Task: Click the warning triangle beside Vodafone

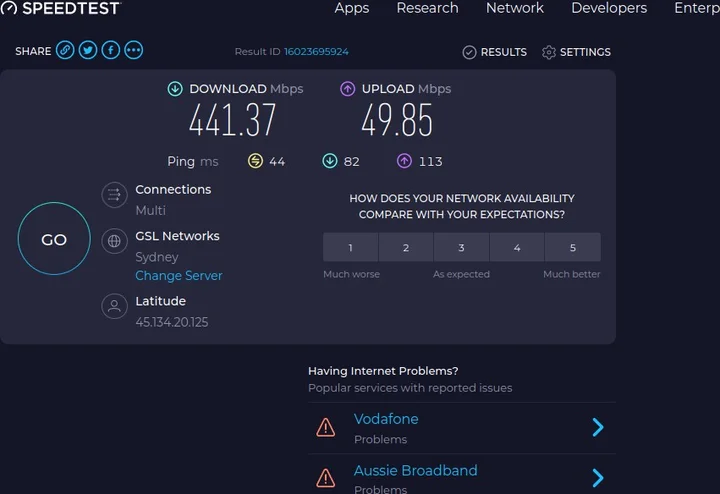Action: pos(326,427)
